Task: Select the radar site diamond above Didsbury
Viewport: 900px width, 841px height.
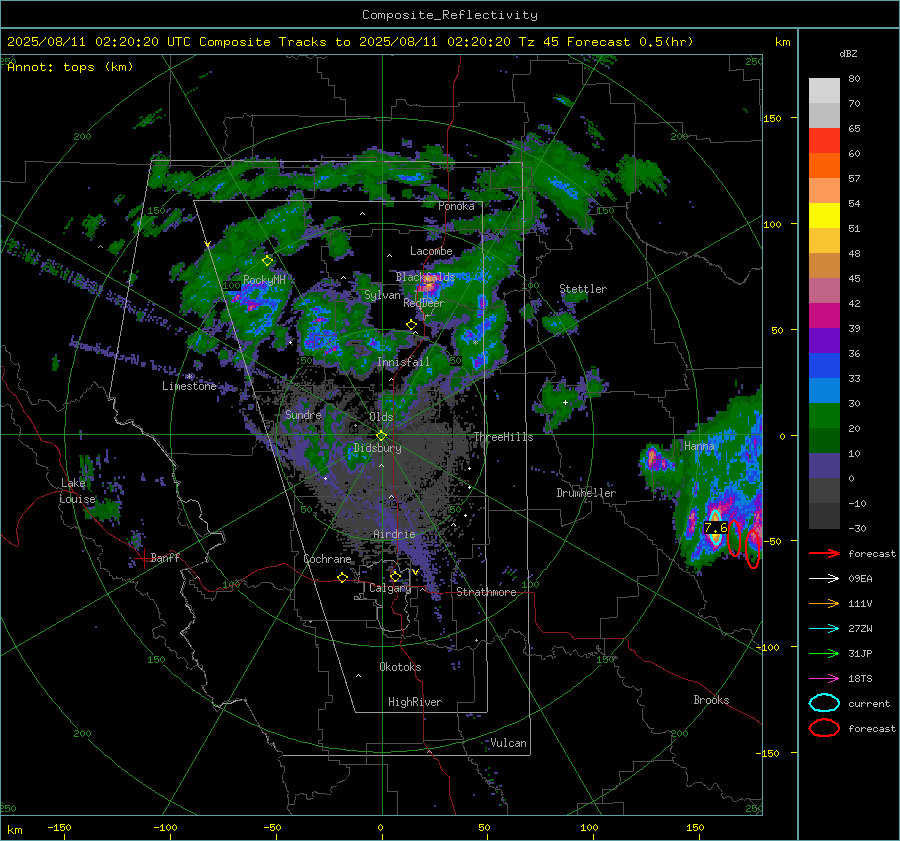Action: 381,436
